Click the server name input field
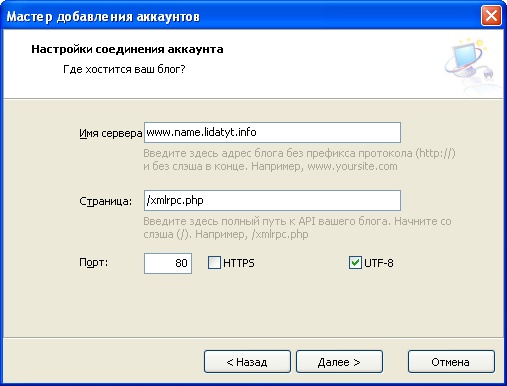The width and height of the screenshot is (507, 386). click(272, 132)
